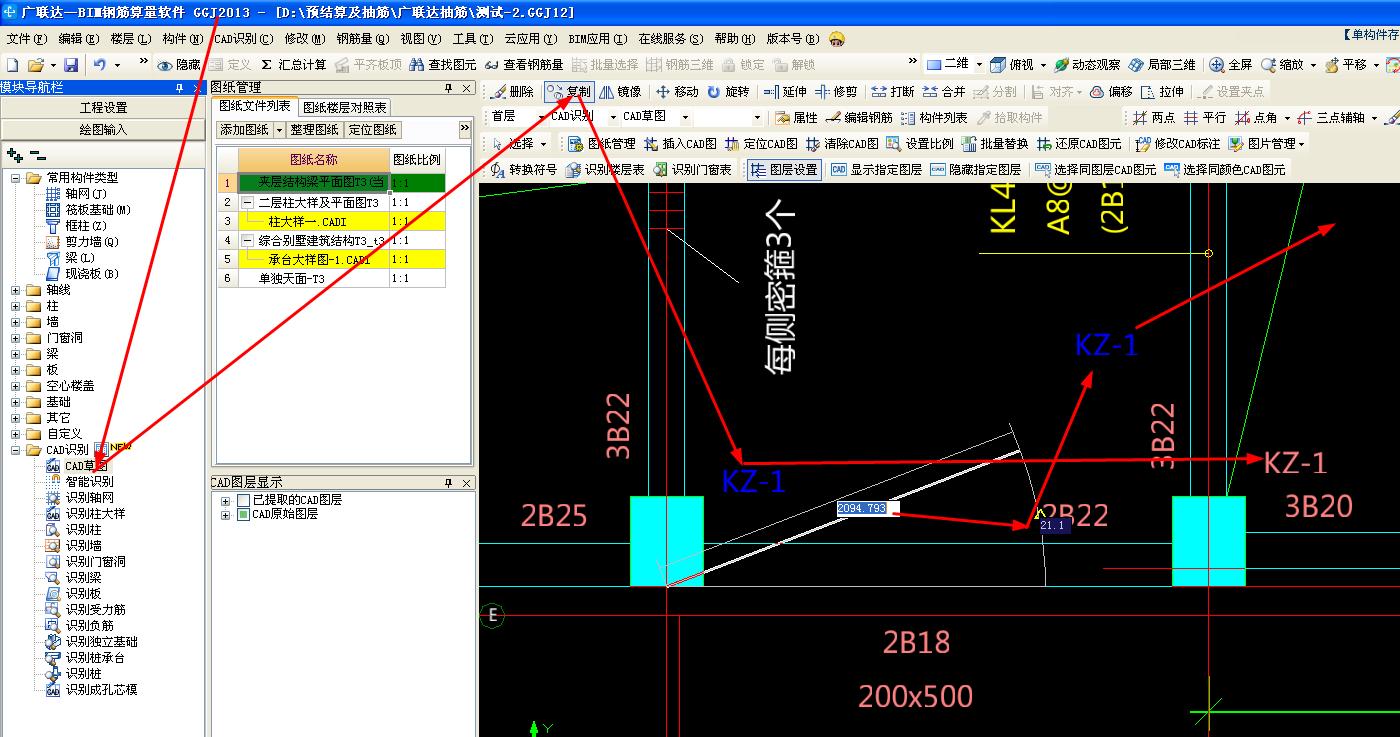Click 全屏 fullscreen zoom tool
Image resolution: width=1400 pixels, height=737 pixels.
(x=1231, y=65)
